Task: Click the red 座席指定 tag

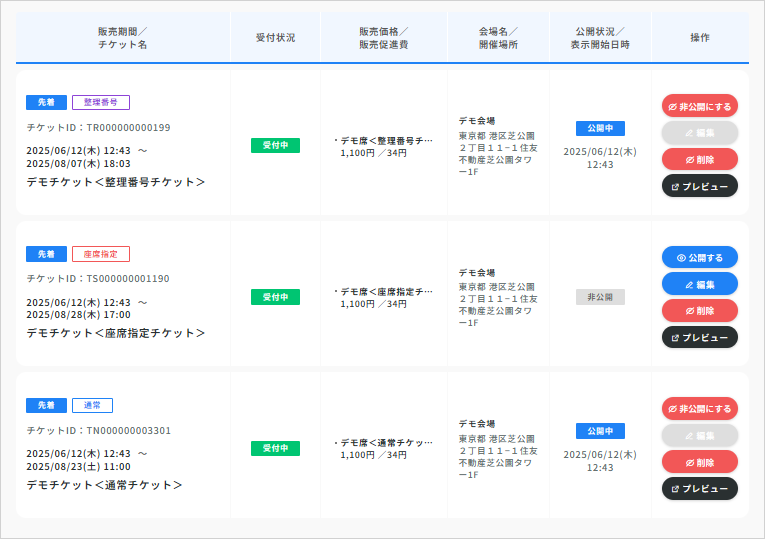Action: (x=101, y=254)
